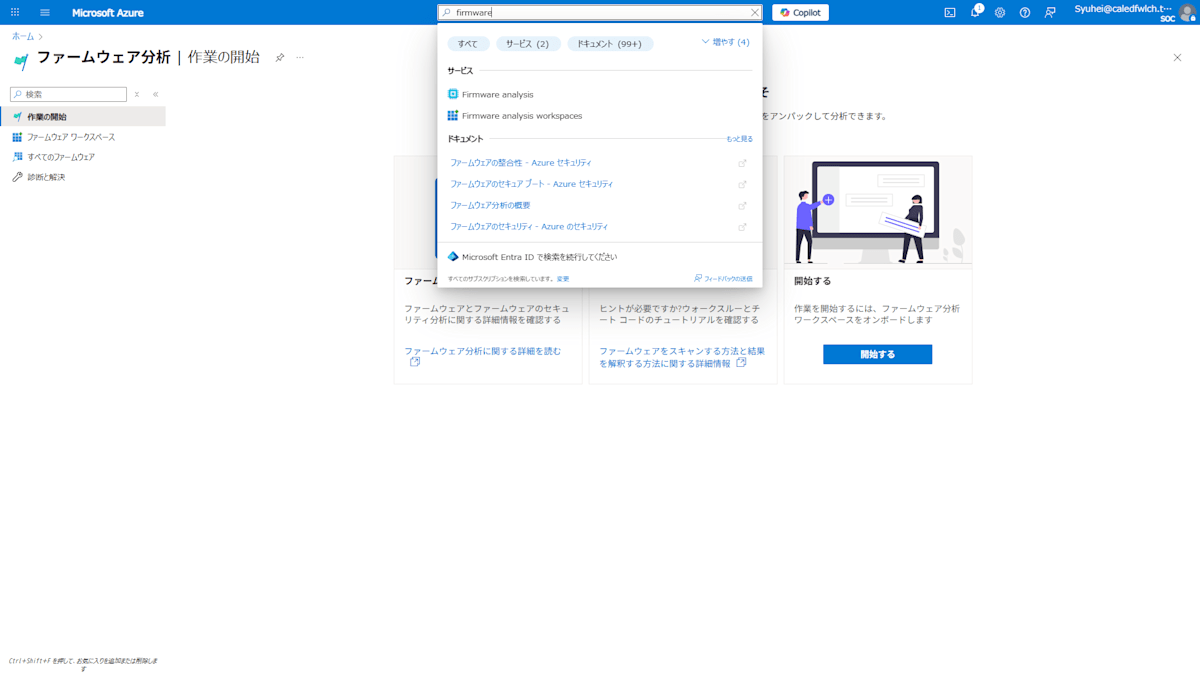
Task: Select the ドキュメント (99+) filter chip
Action: point(610,44)
